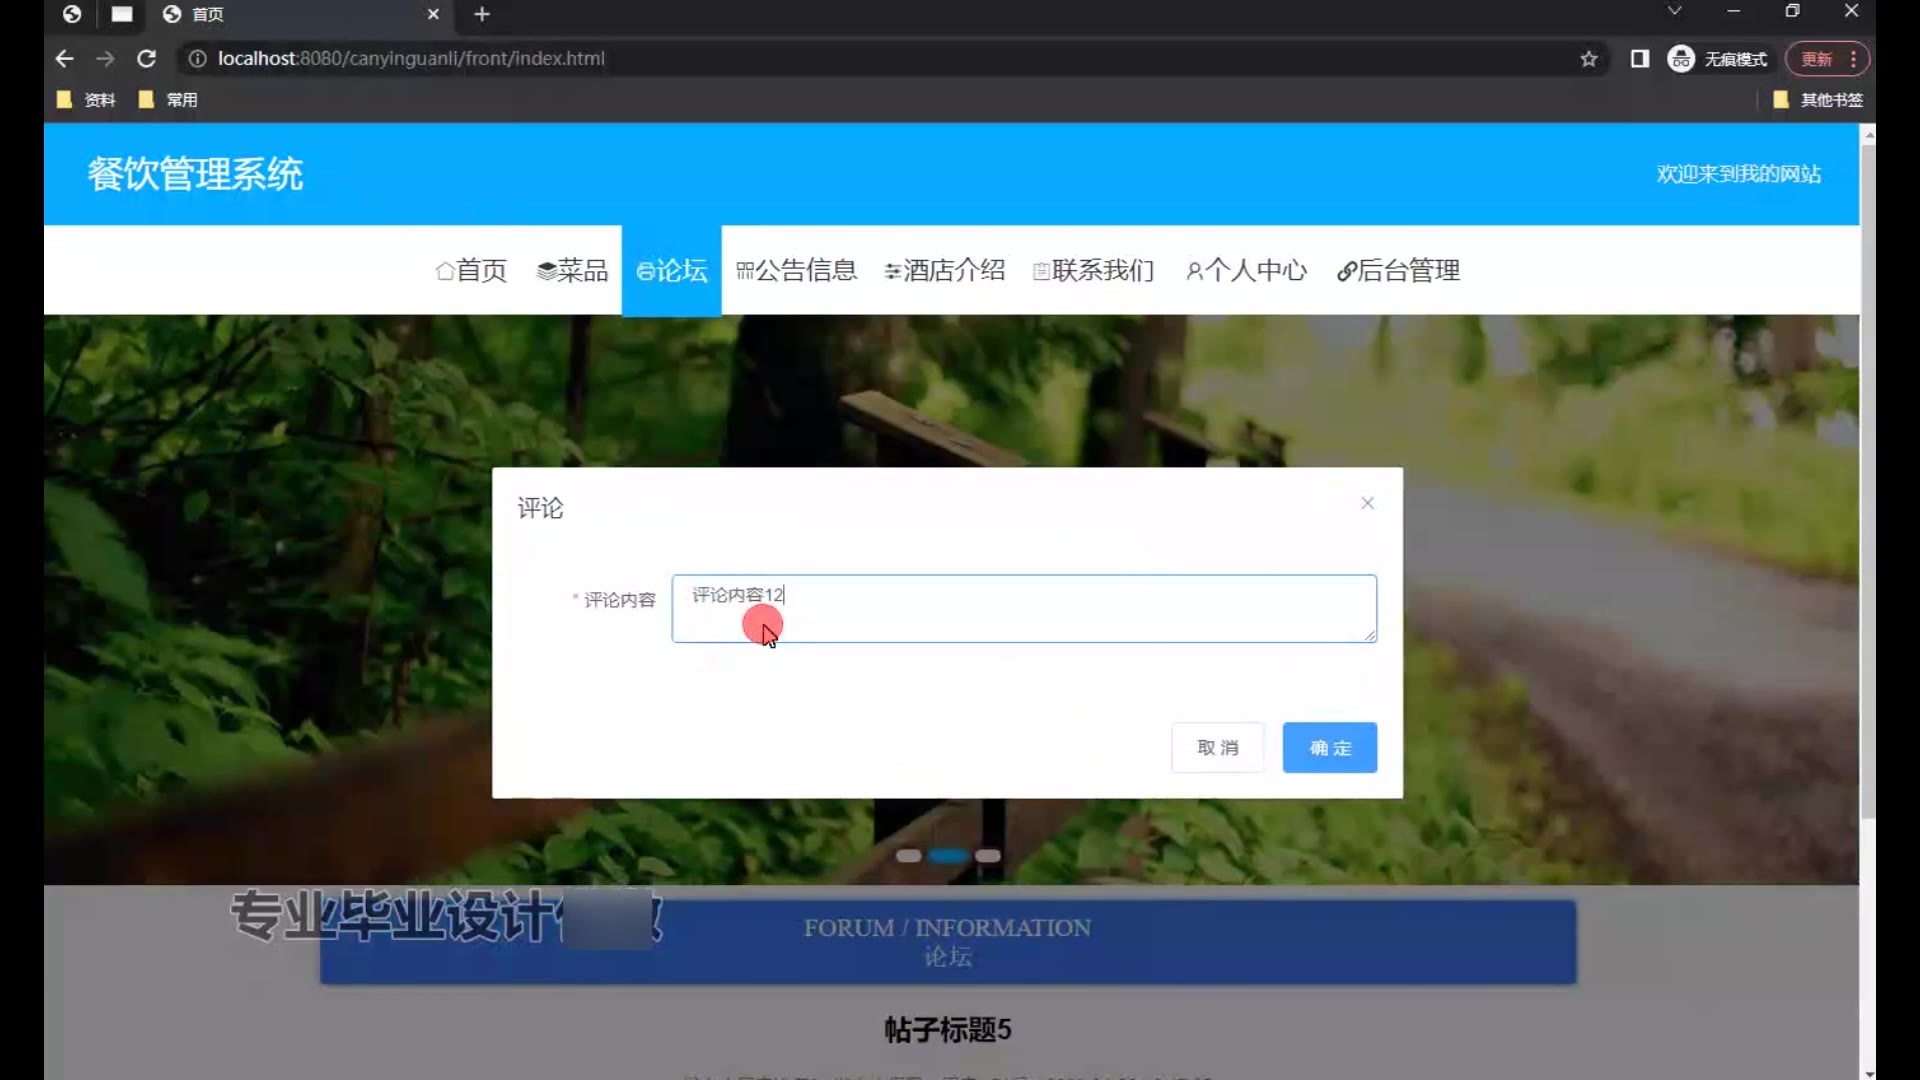Open the 资料 bookmarks folder
The height and width of the screenshot is (1080, 1920).
coord(87,100)
